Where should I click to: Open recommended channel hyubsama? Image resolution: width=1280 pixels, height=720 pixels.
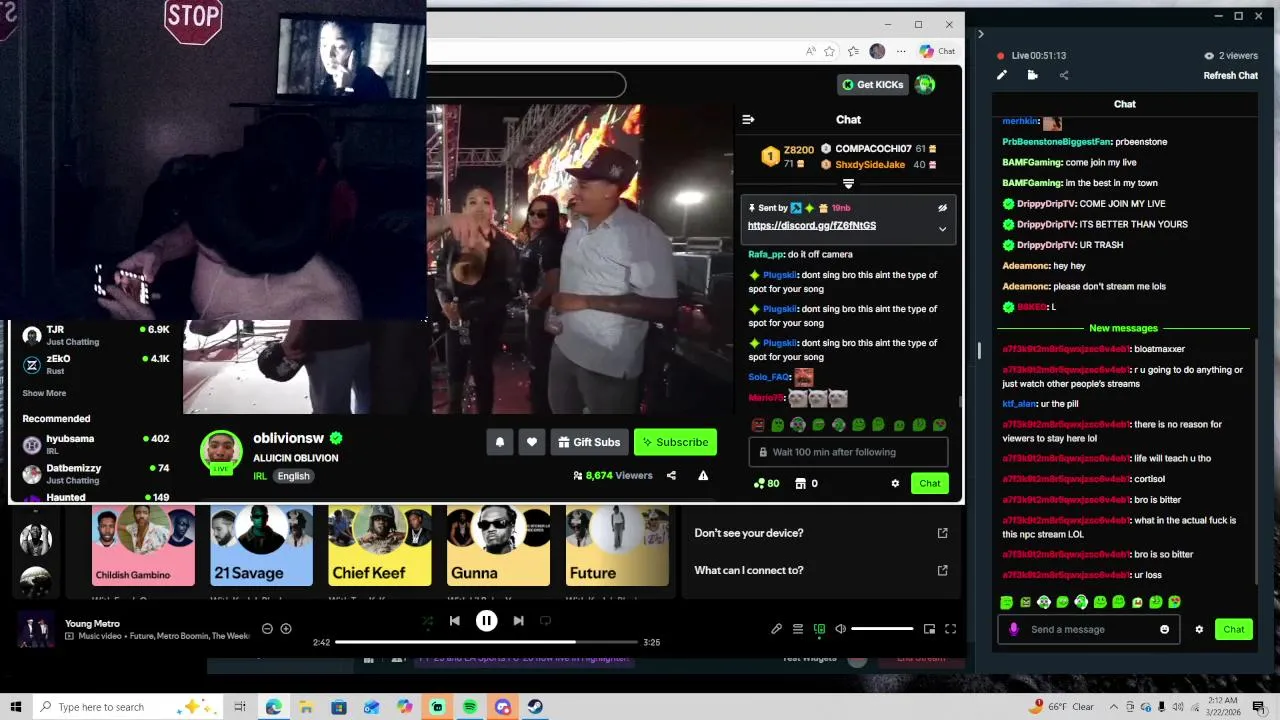96,444
